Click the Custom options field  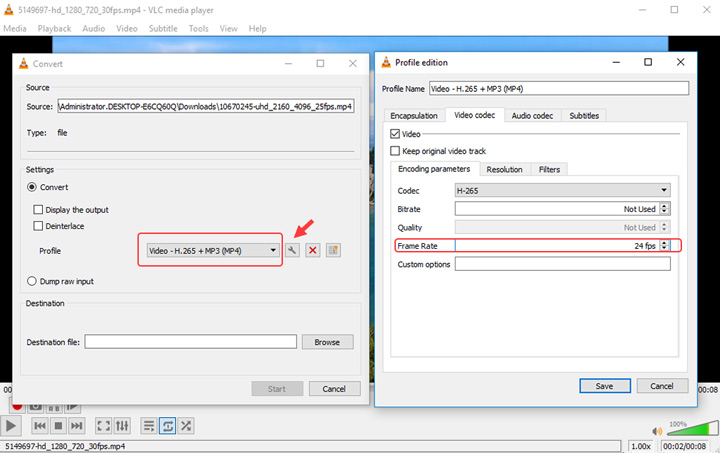coord(562,264)
